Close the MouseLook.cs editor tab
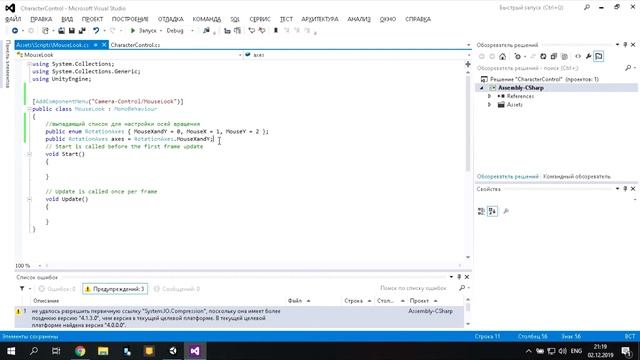Screen dimensions: 640x360 104,45
